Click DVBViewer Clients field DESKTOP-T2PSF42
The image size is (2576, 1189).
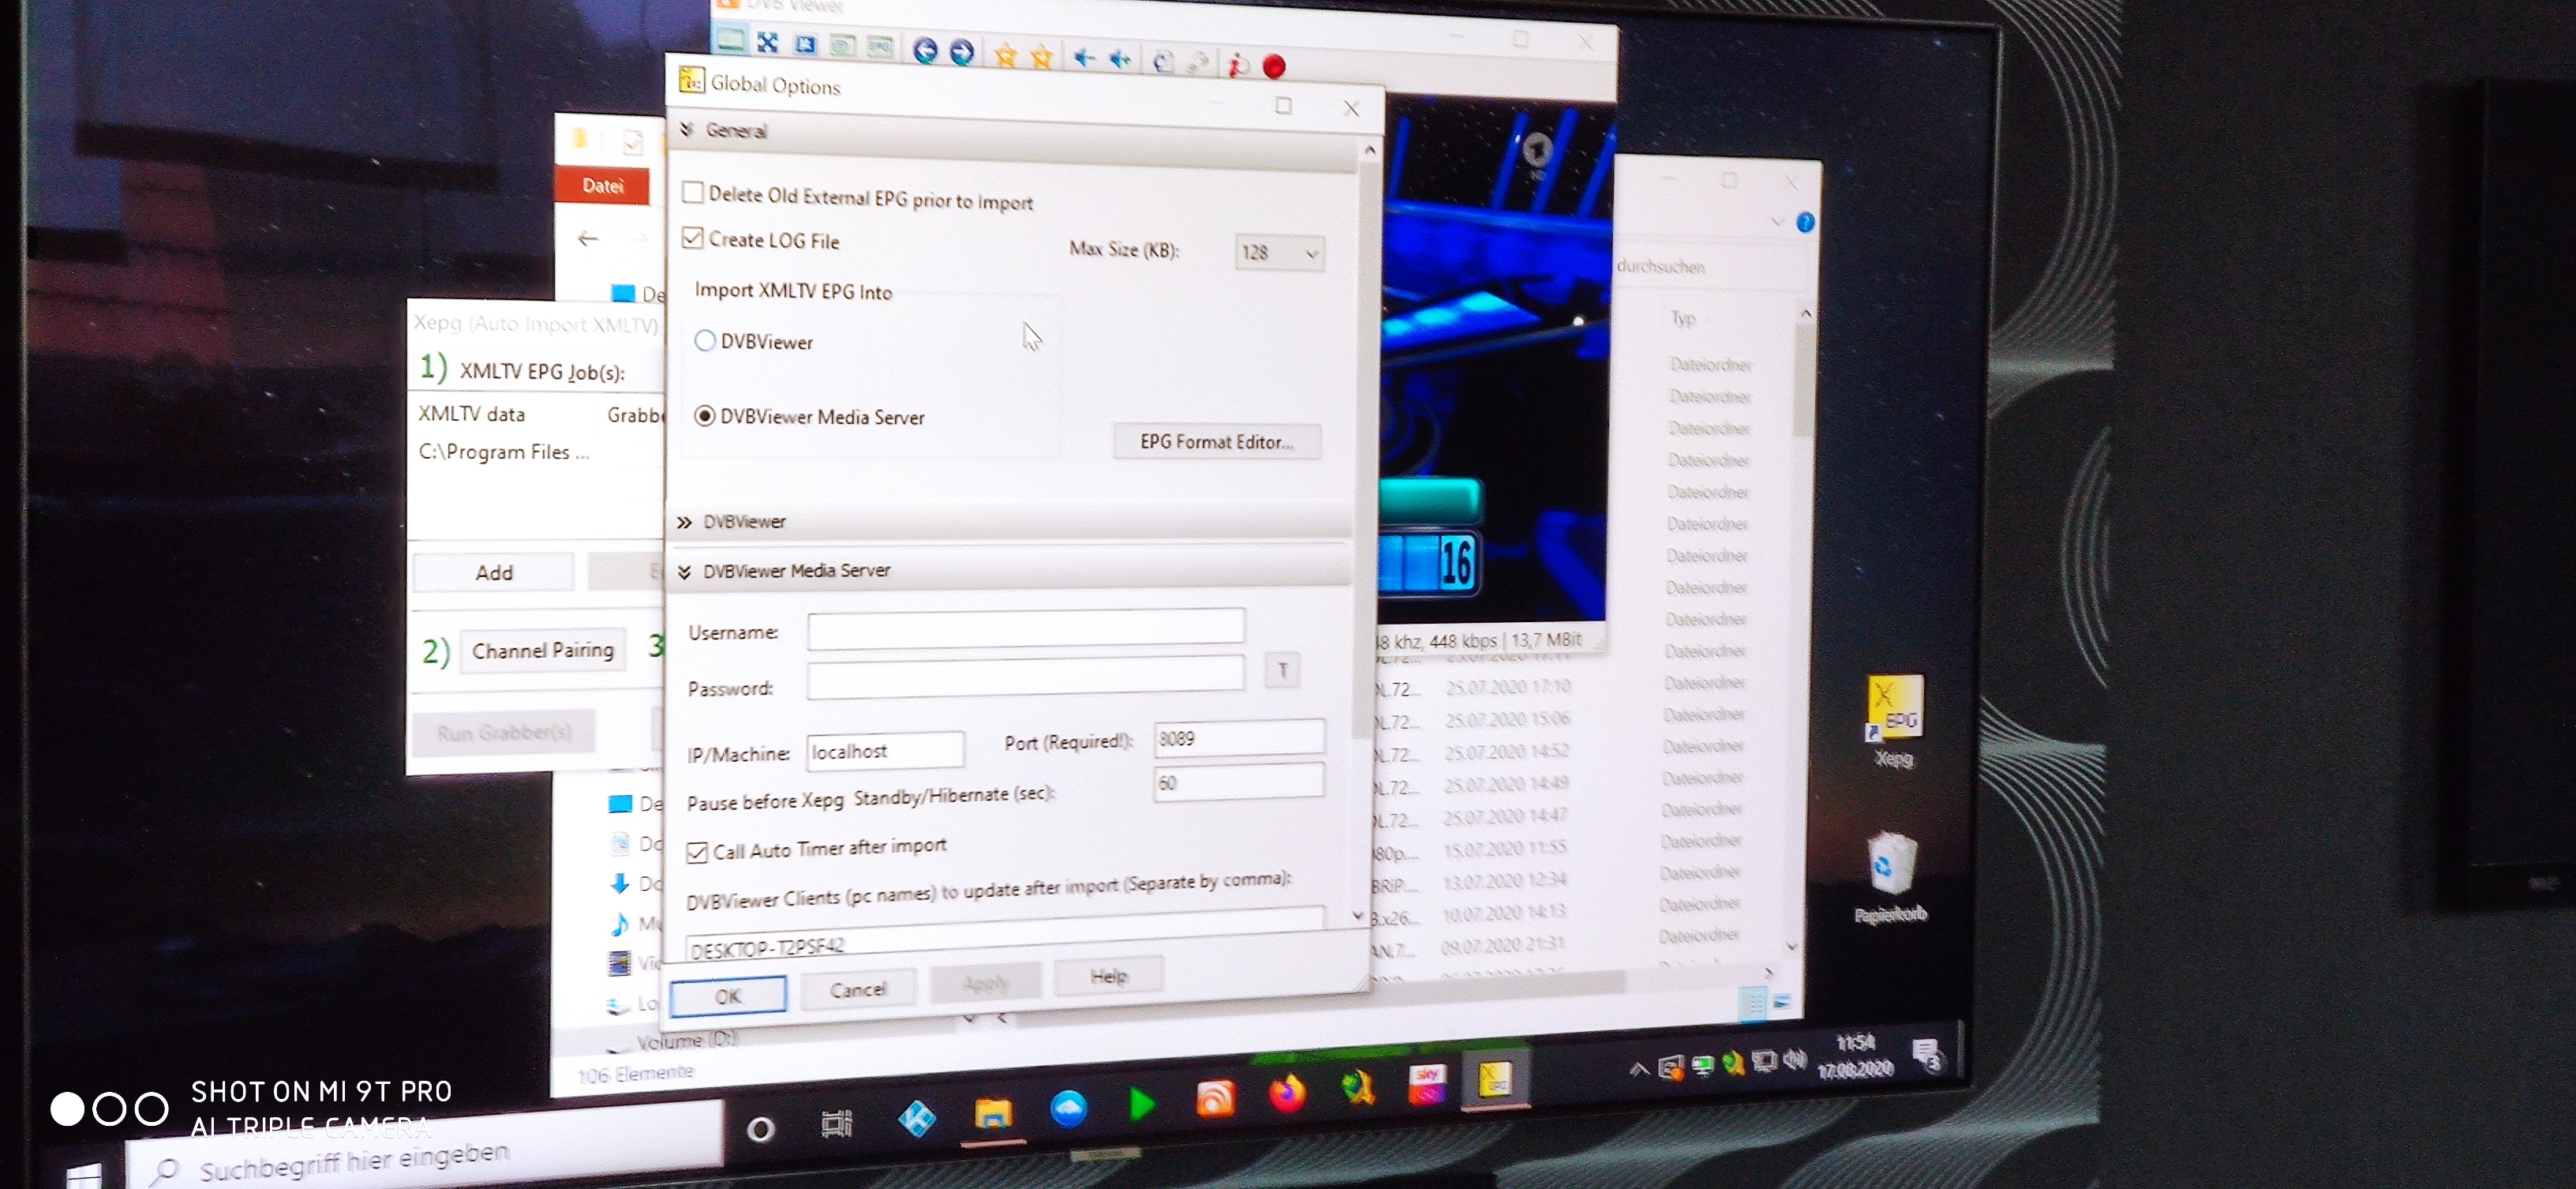tap(1004, 934)
